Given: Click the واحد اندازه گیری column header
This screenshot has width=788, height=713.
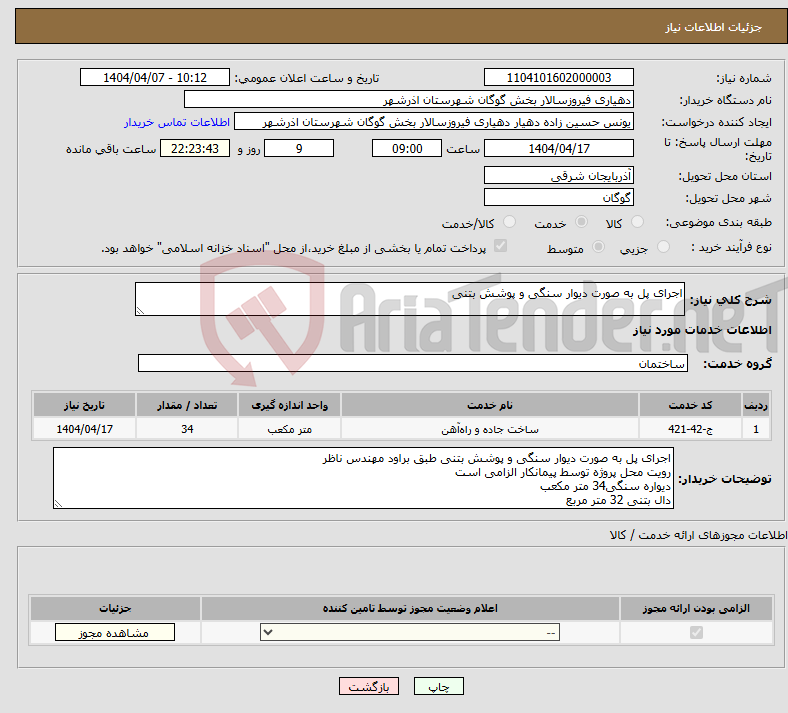Looking at the screenshot, I should [x=289, y=405].
